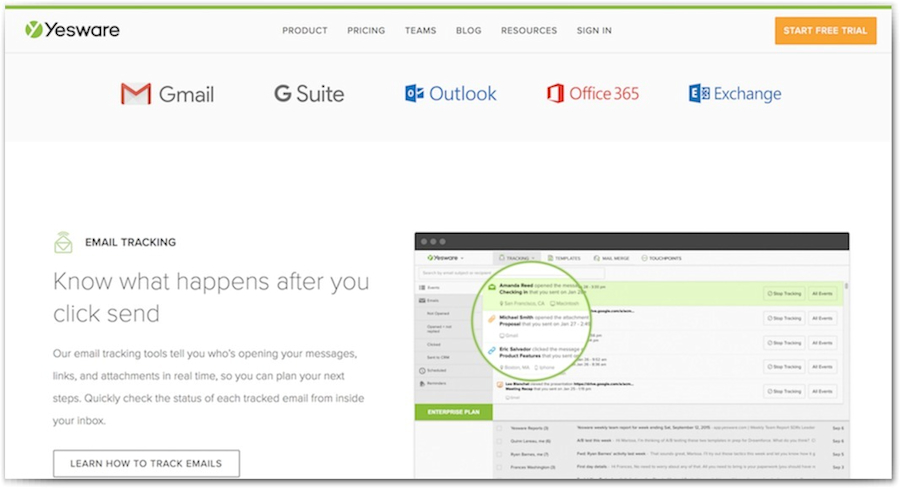The width and height of the screenshot is (900, 488).
Task: Click All Events on Amanda Reed's row
Action: click(x=822, y=293)
